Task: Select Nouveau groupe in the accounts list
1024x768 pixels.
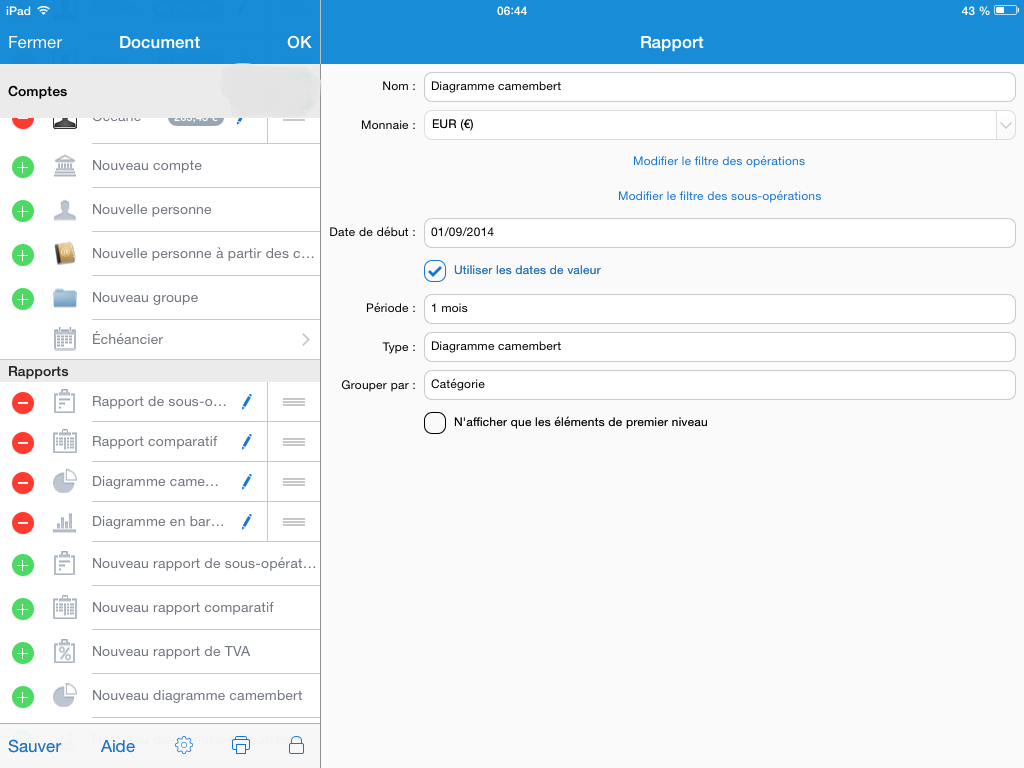Action: click(x=145, y=298)
